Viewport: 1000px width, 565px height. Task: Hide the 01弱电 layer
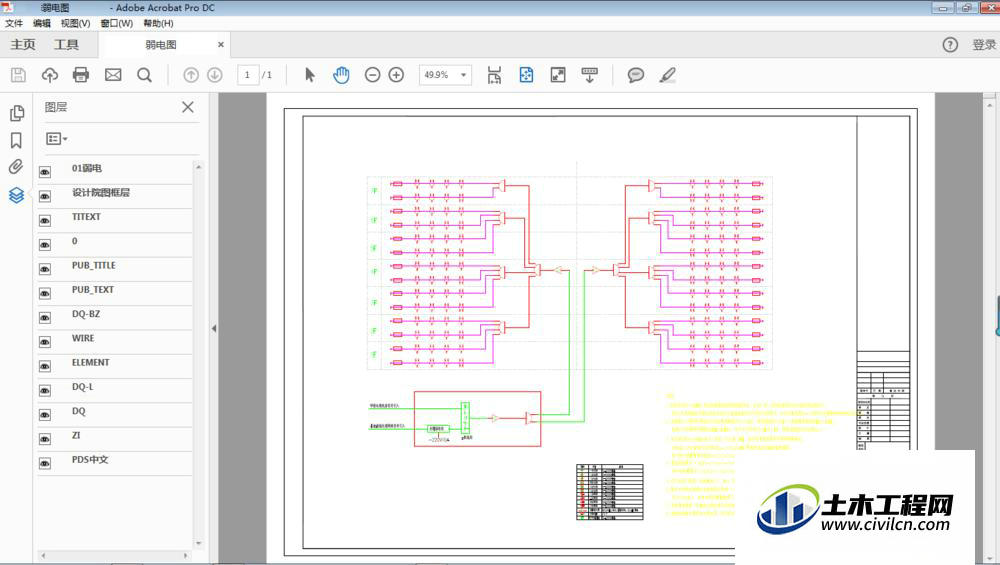45,172
